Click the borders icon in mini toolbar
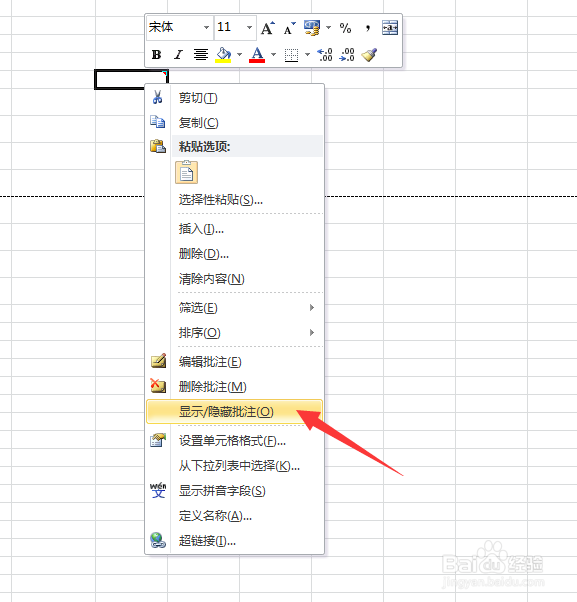This screenshot has height=602, width=577. [291, 55]
